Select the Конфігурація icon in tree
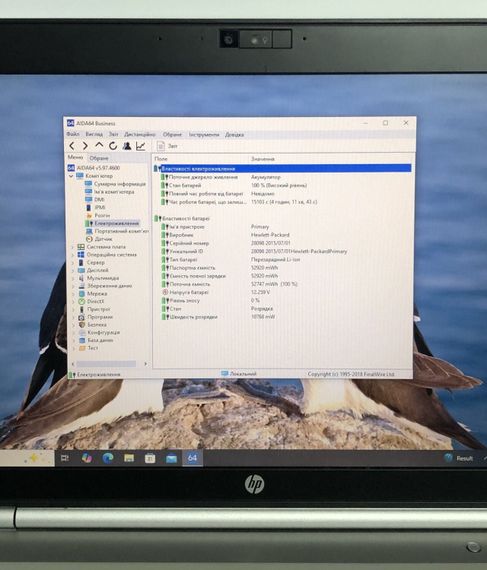 coord(82,332)
